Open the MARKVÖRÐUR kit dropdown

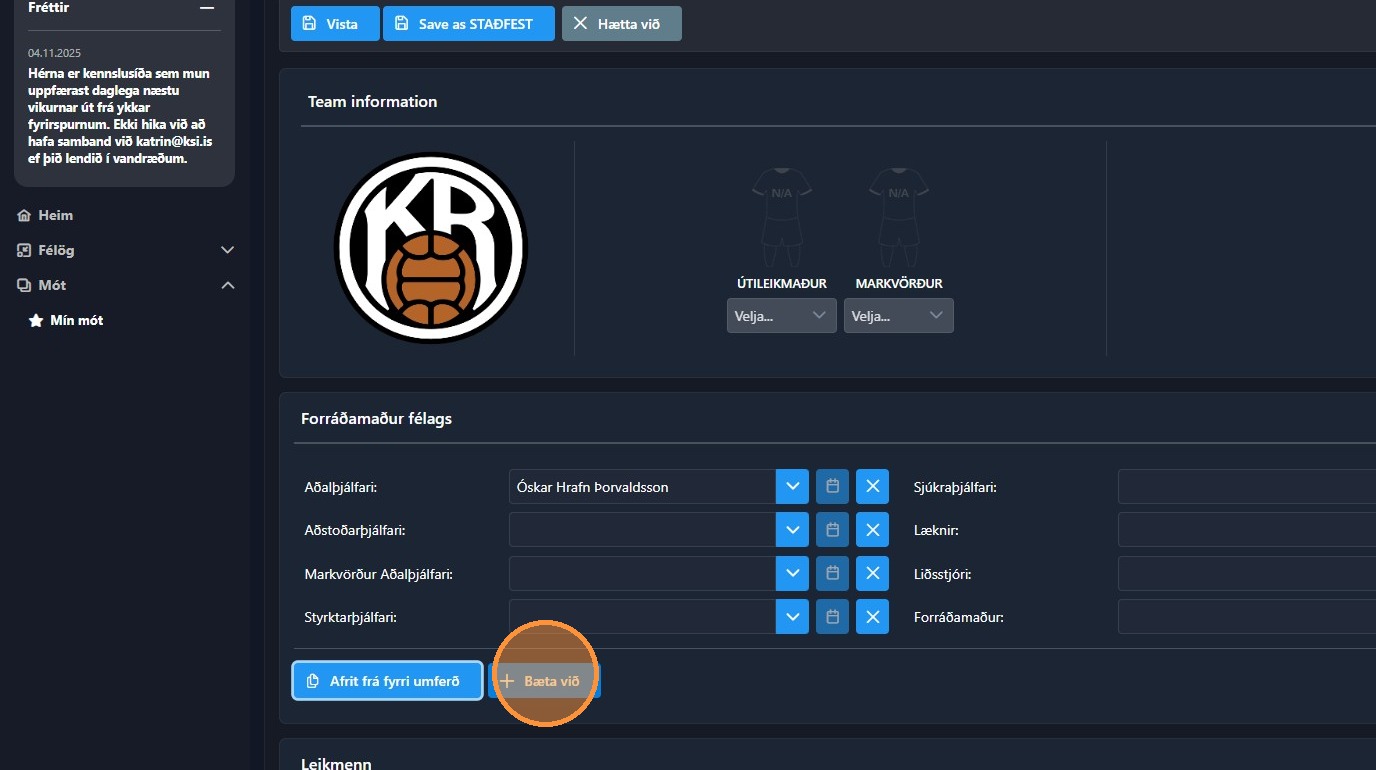tap(899, 316)
